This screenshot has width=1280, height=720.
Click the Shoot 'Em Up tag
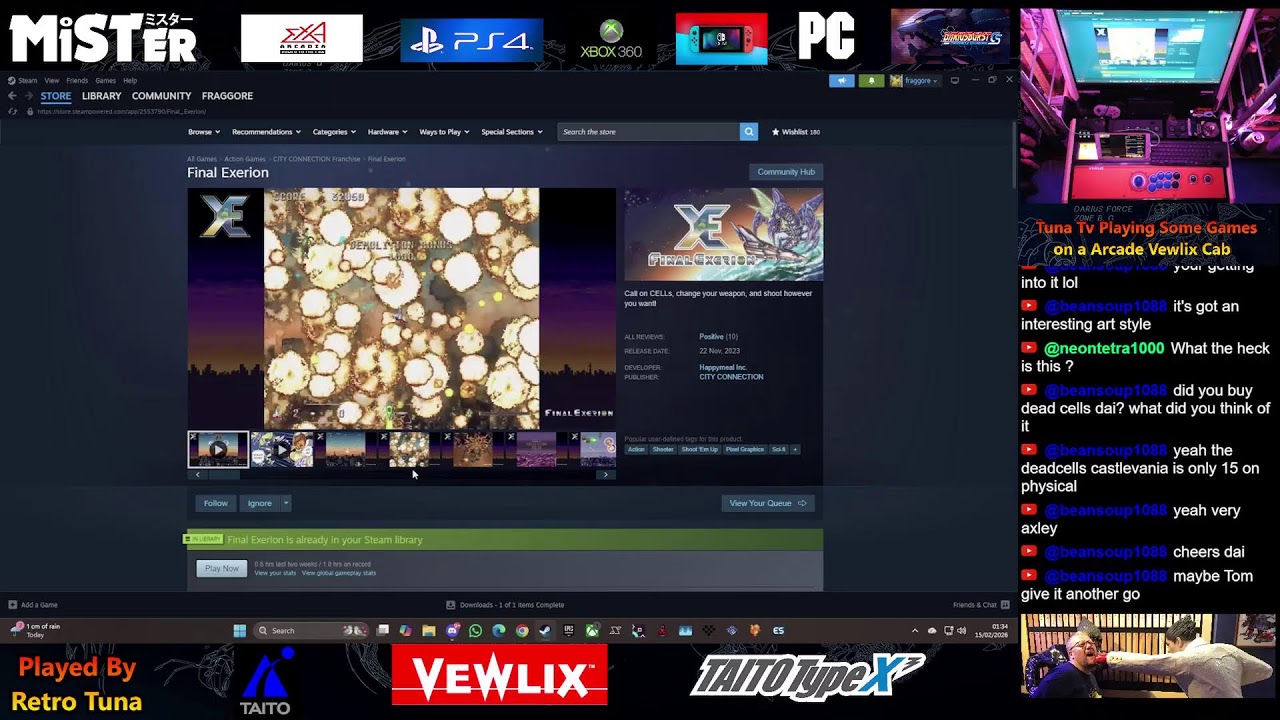tap(700, 450)
